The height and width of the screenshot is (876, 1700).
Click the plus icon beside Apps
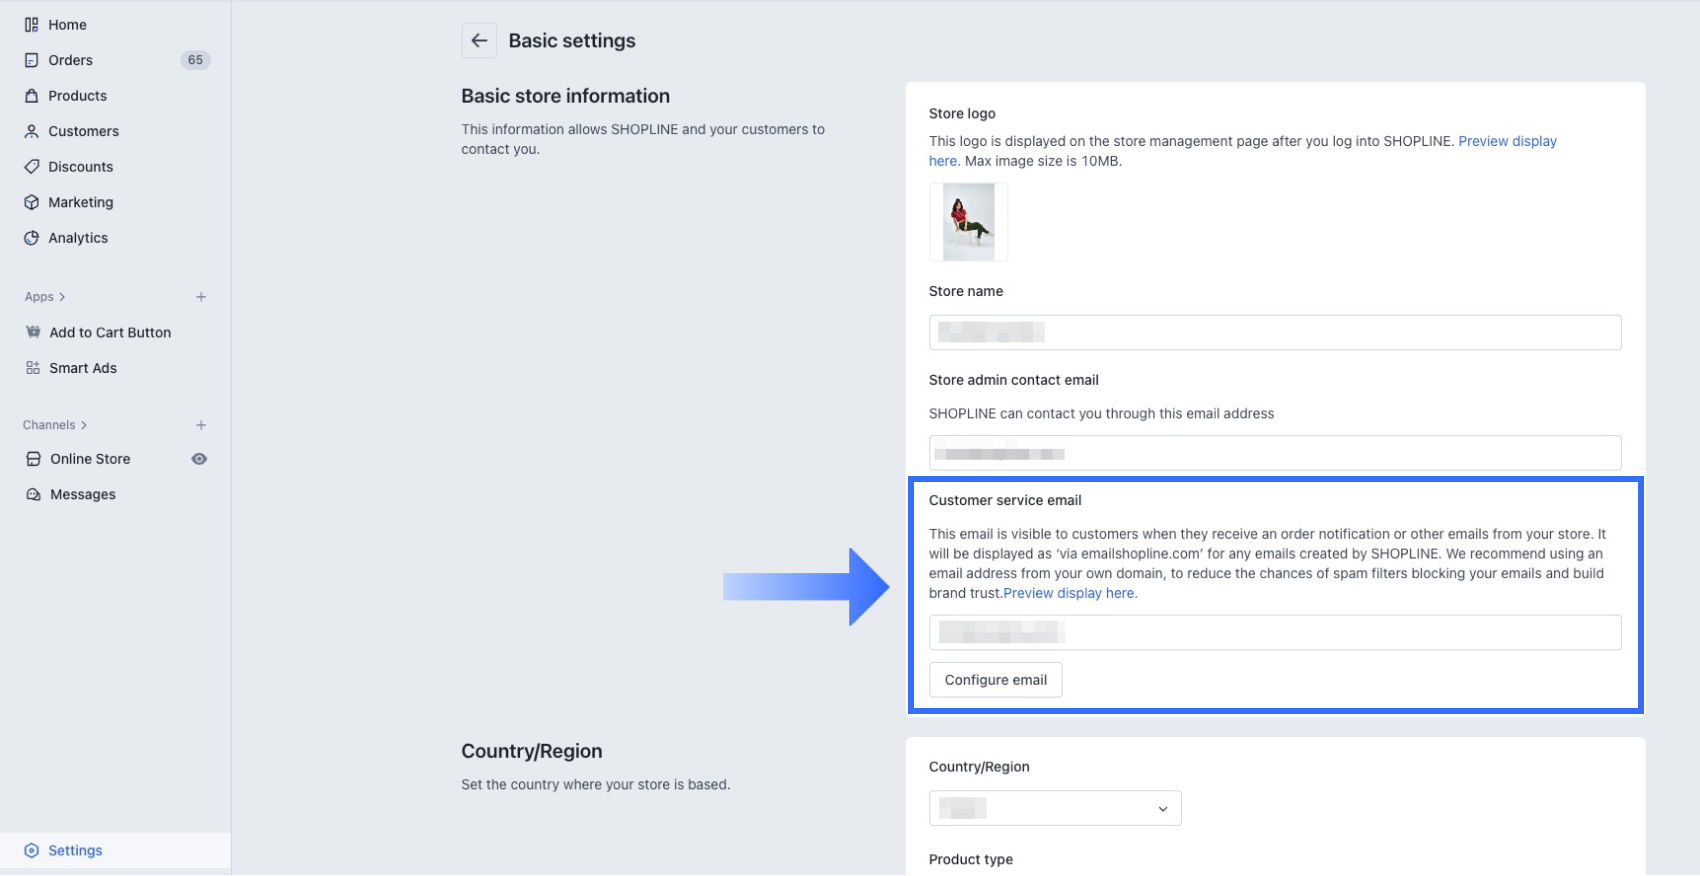click(x=201, y=297)
